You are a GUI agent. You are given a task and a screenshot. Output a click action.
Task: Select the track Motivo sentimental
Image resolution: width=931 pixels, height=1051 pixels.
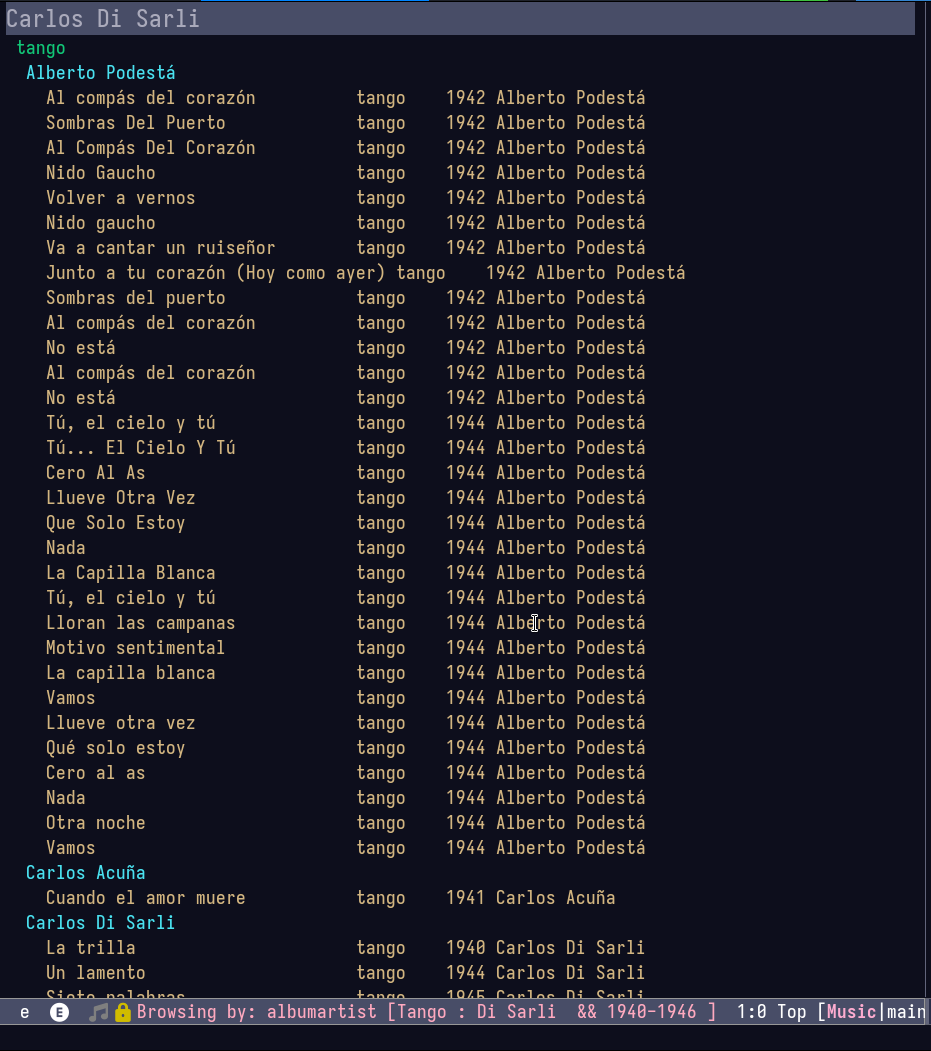[346, 648]
